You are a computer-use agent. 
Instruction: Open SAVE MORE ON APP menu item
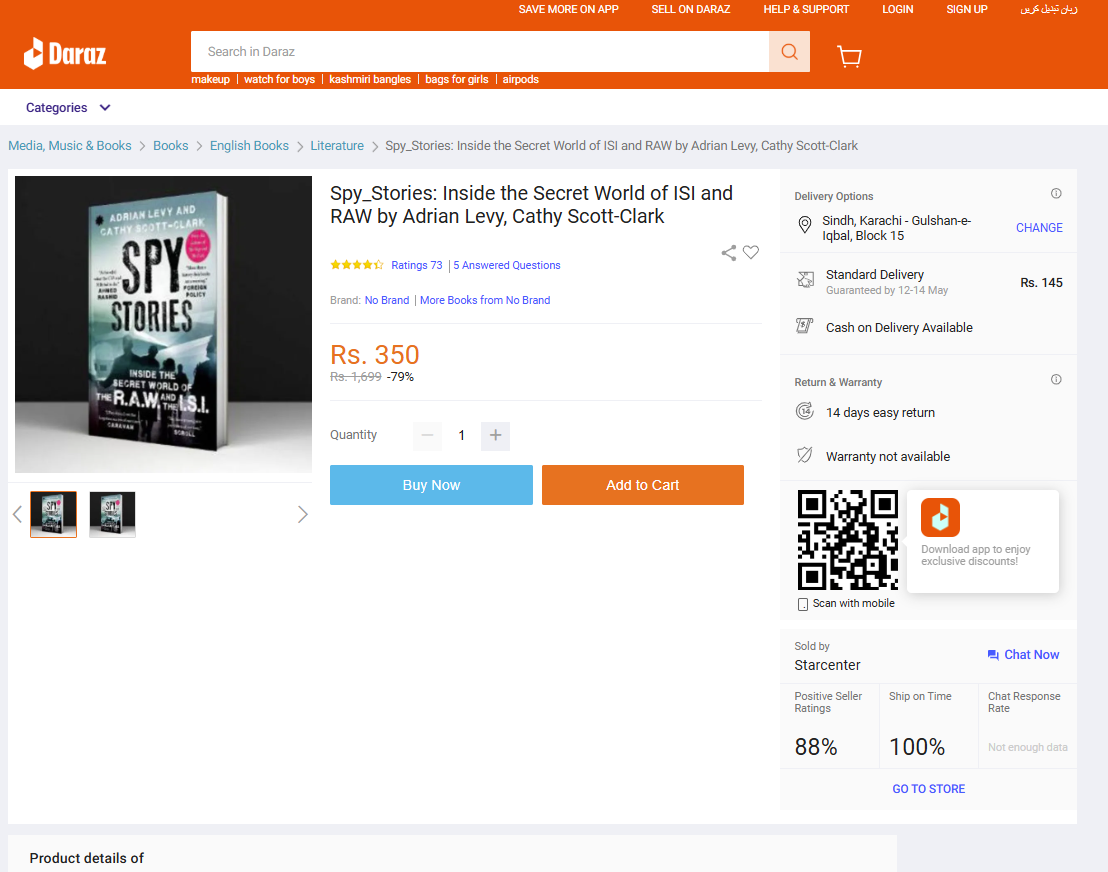coord(568,9)
